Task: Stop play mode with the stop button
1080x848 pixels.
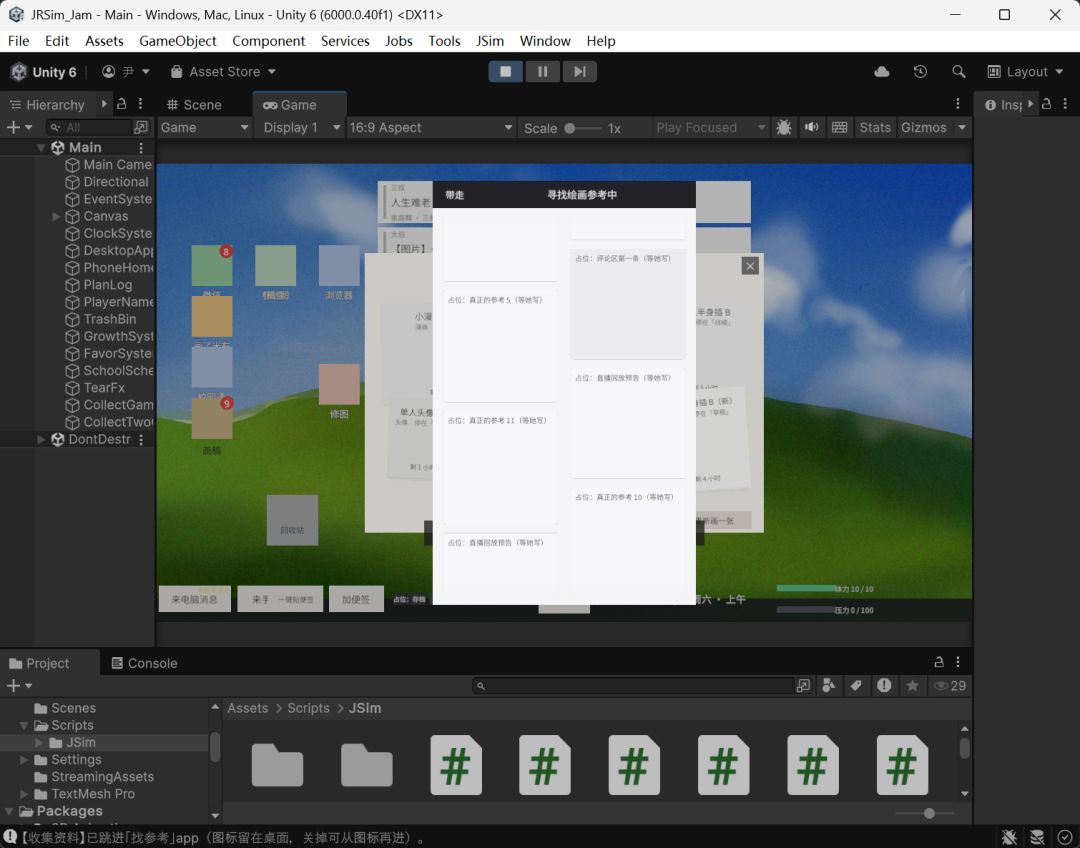Action: coord(506,72)
